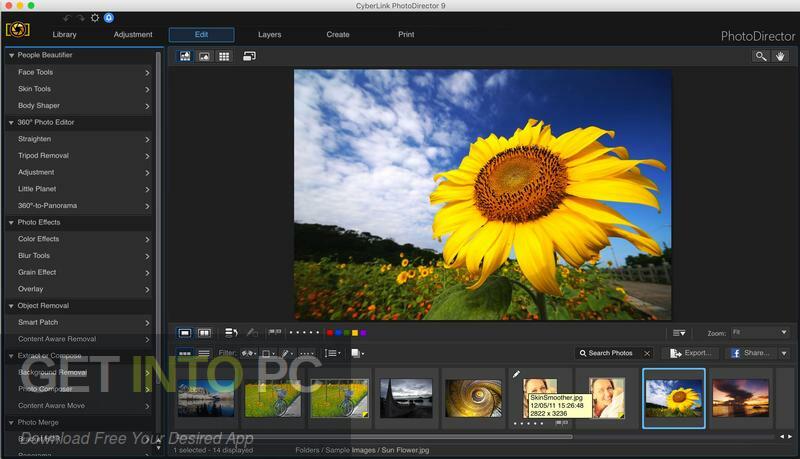
Task: Click the pencil edit icon in viewer toolbar
Action: (x=252, y=333)
